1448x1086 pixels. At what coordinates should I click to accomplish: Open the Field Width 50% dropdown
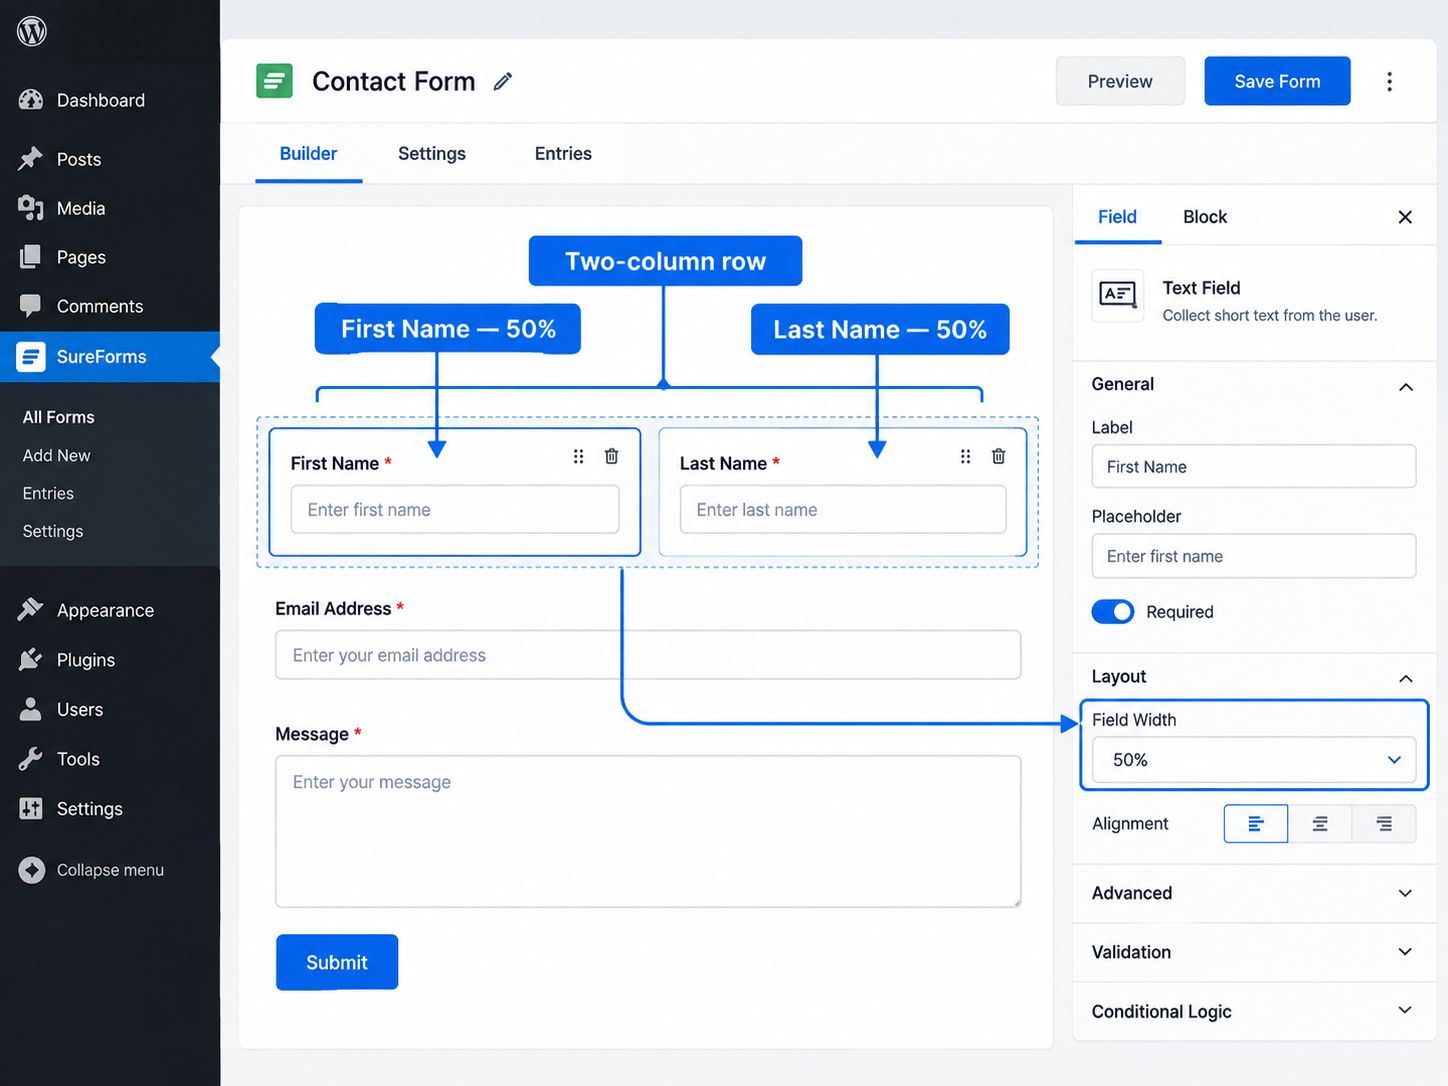(x=1254, y=760)
